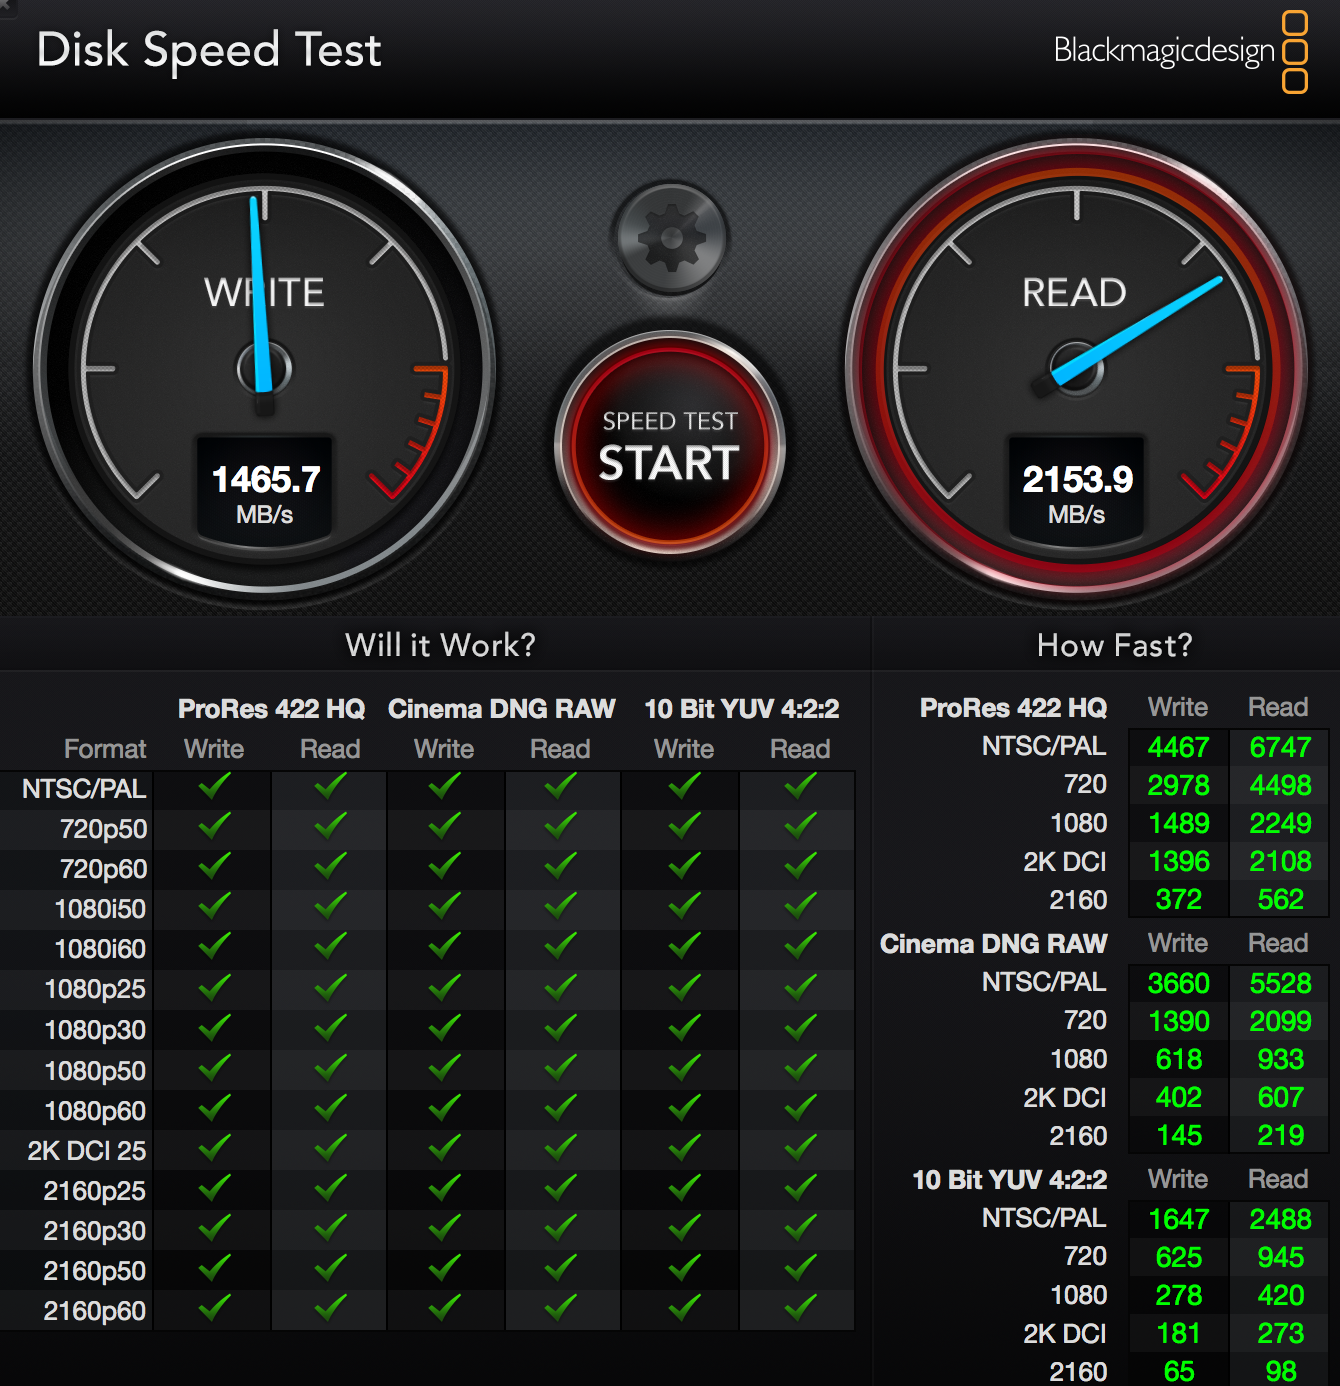Click 10 Bit YUV Write check for 1080p50
This screenshot has height=1386, width=1340.
(x=684, y=1069)
